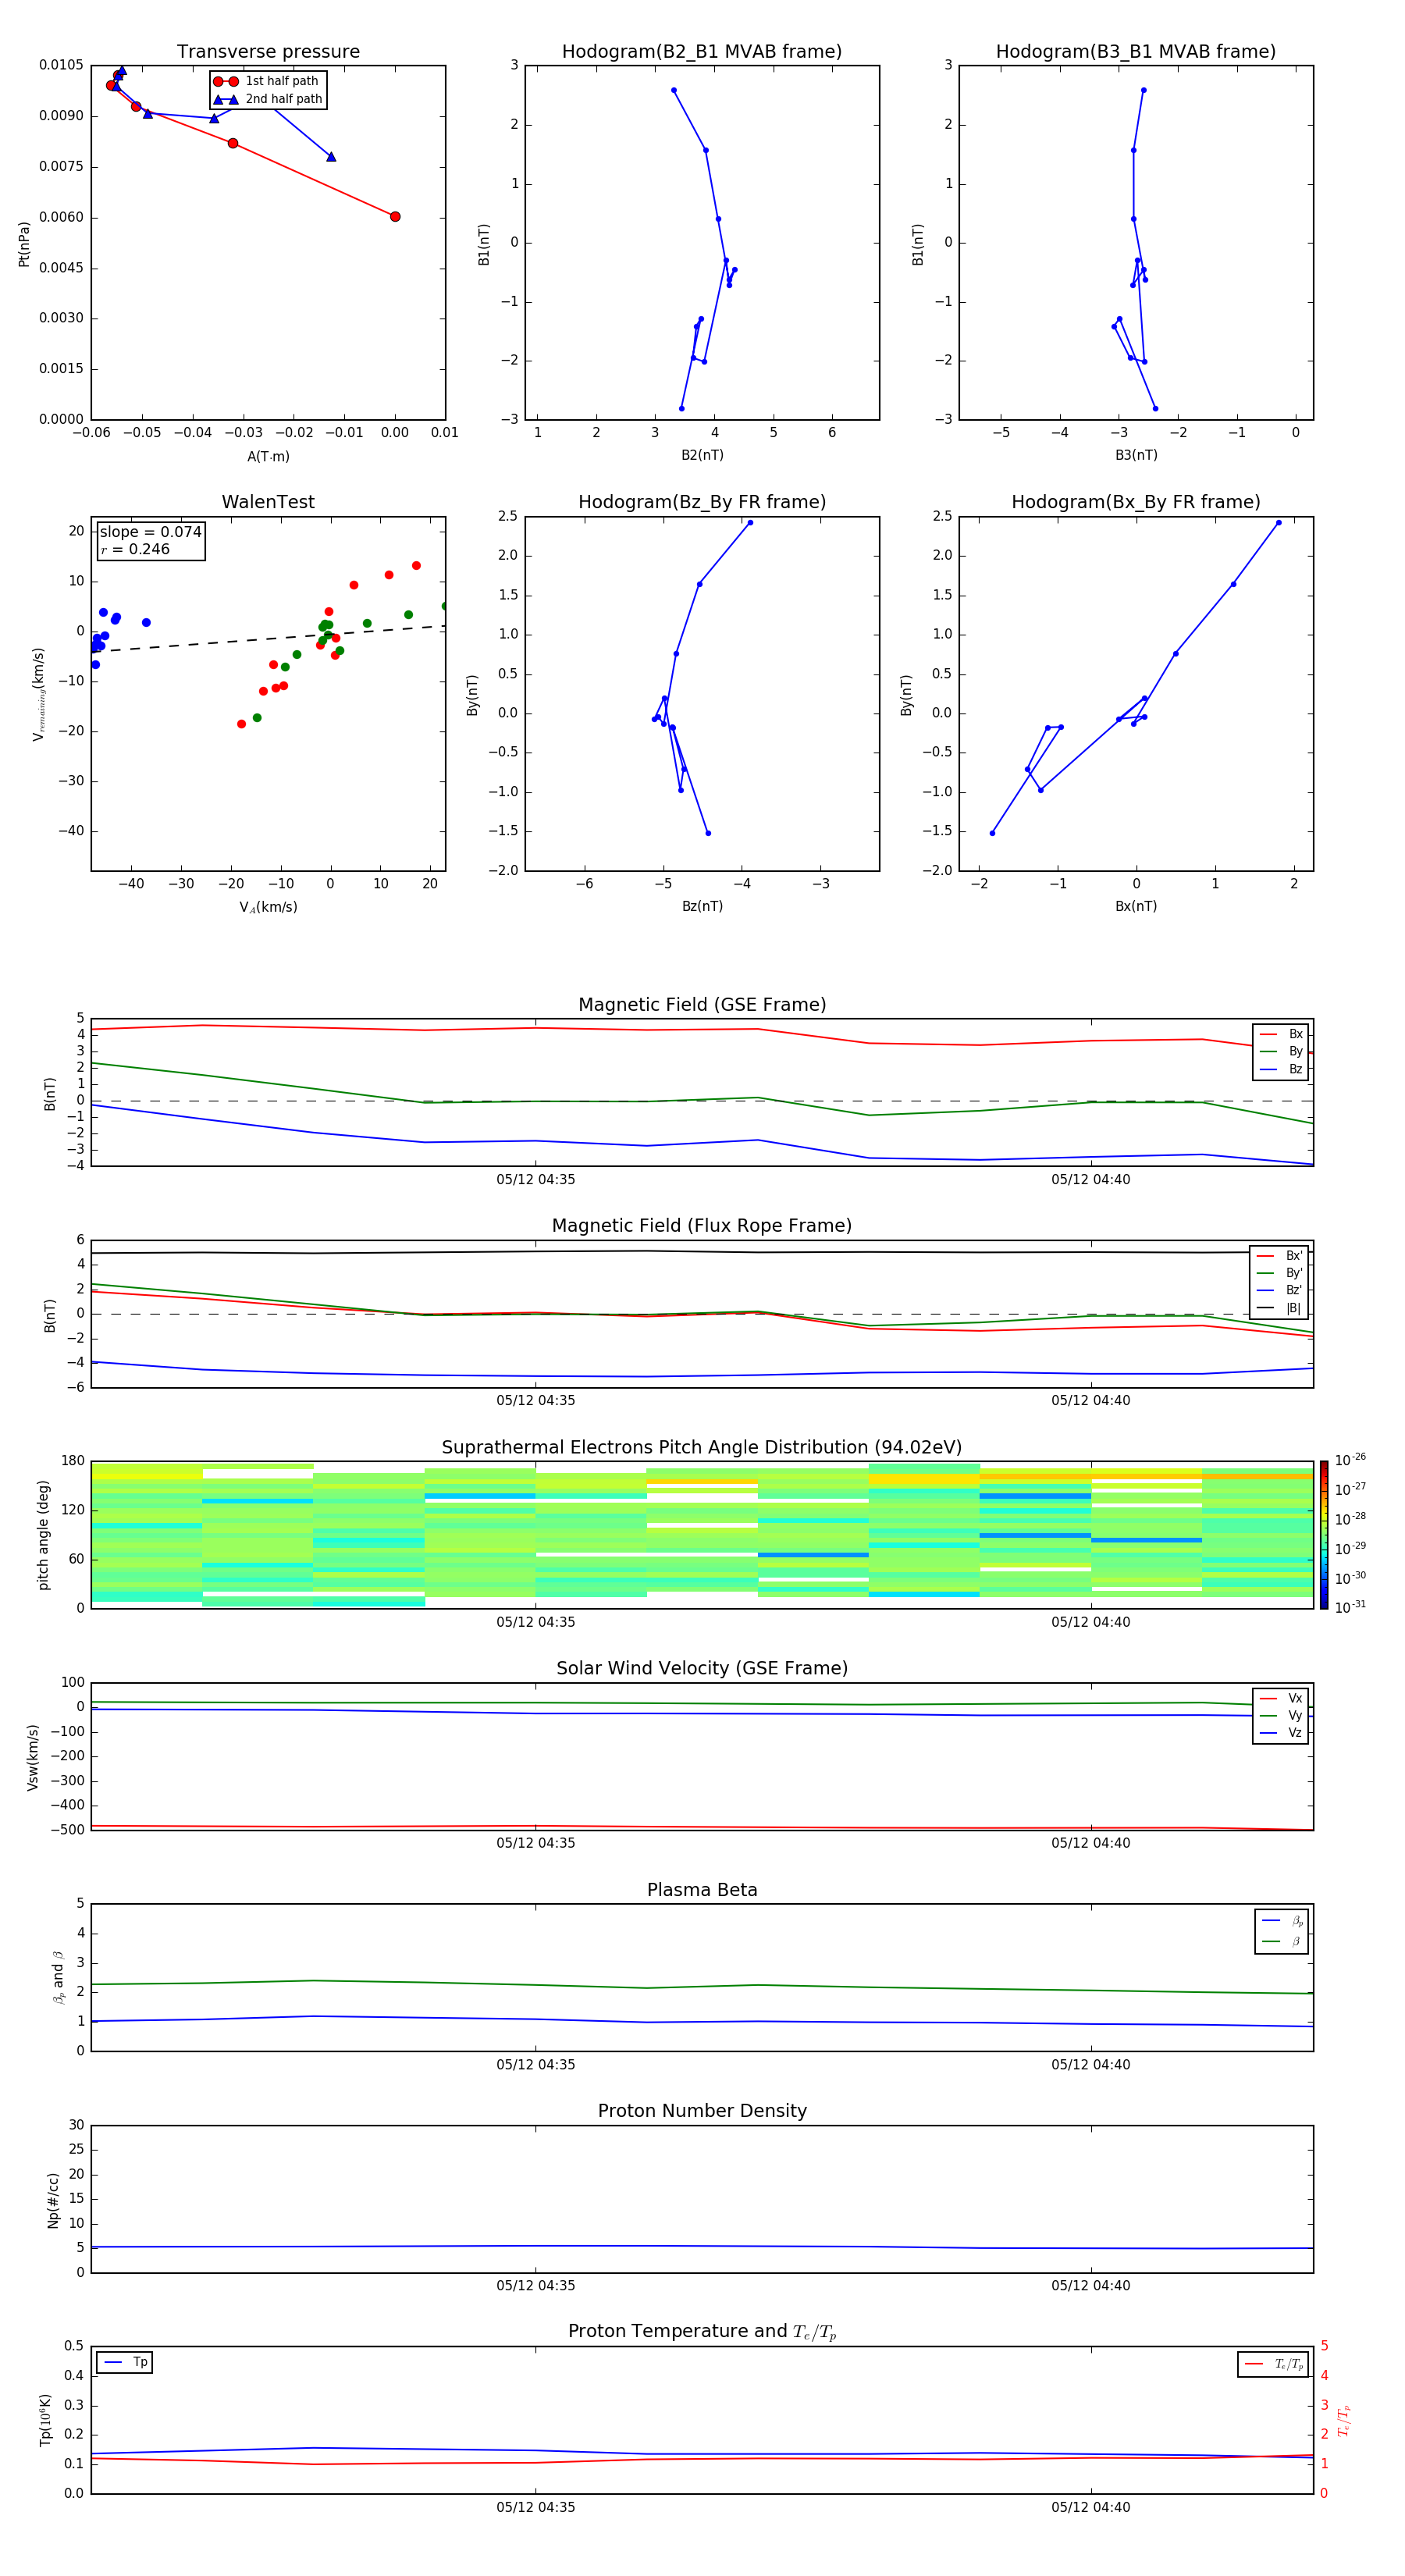Click the 'Transverse pressure' plot title

pos(268,52)
